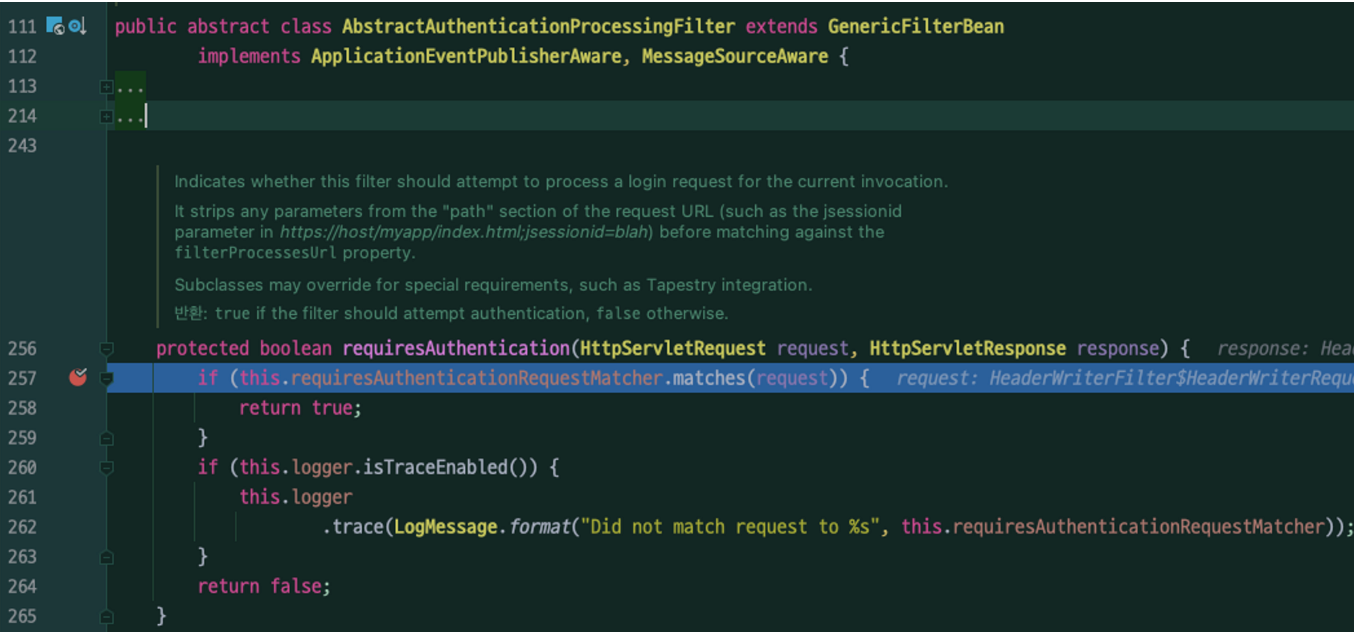Toggle a breakpoint on line number 262
This screenshot has width=1354, height=632.
click(22, 527)
